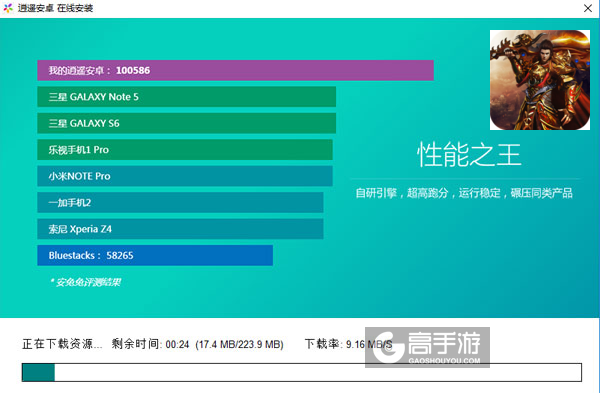
Task: Select the 一加手机2 bar
Action: click(180, 202)
